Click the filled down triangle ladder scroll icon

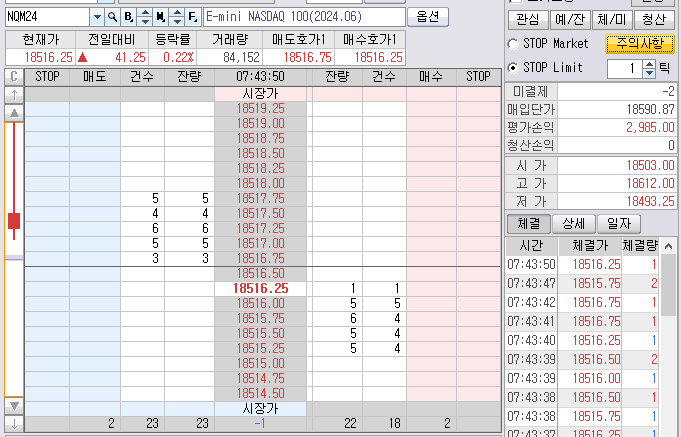tap(14, 406)
